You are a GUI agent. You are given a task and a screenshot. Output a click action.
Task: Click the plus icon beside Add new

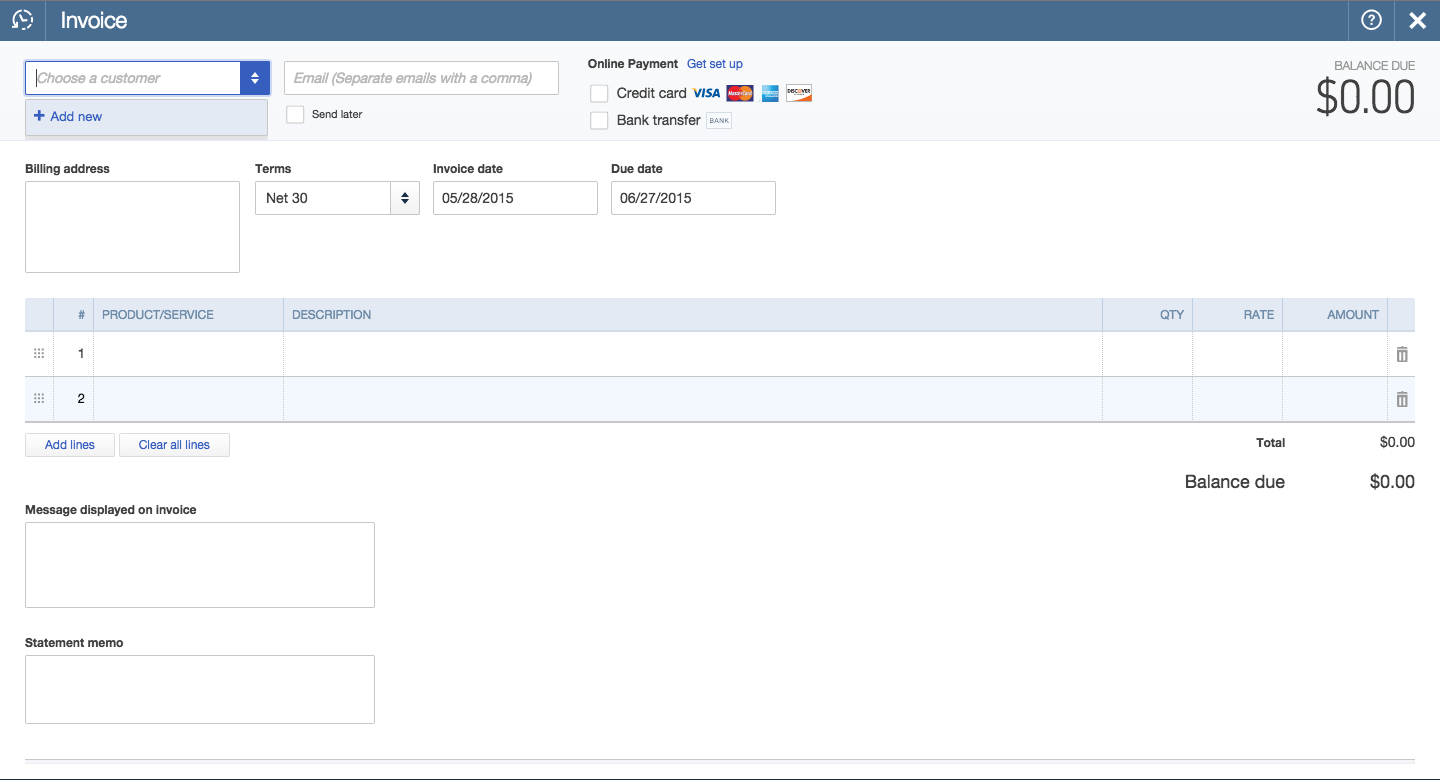[x=39, y=116]
